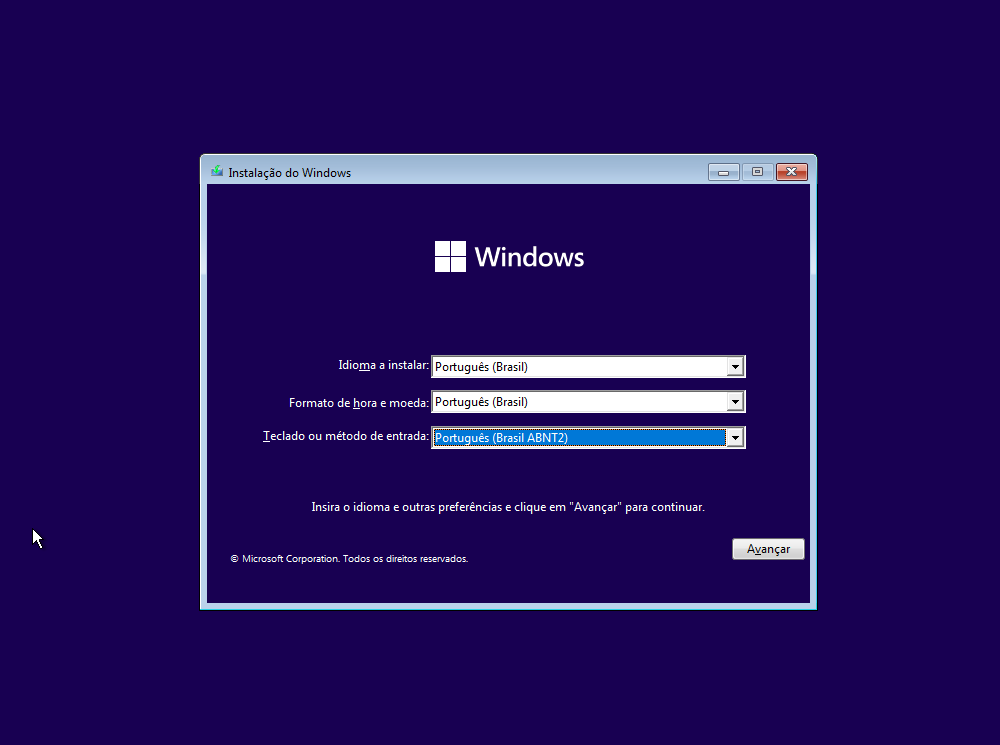Click the 'Insira o idioma e outras preferências' instruction
This screenshot has height=745, width=1000.
point(508,507)
